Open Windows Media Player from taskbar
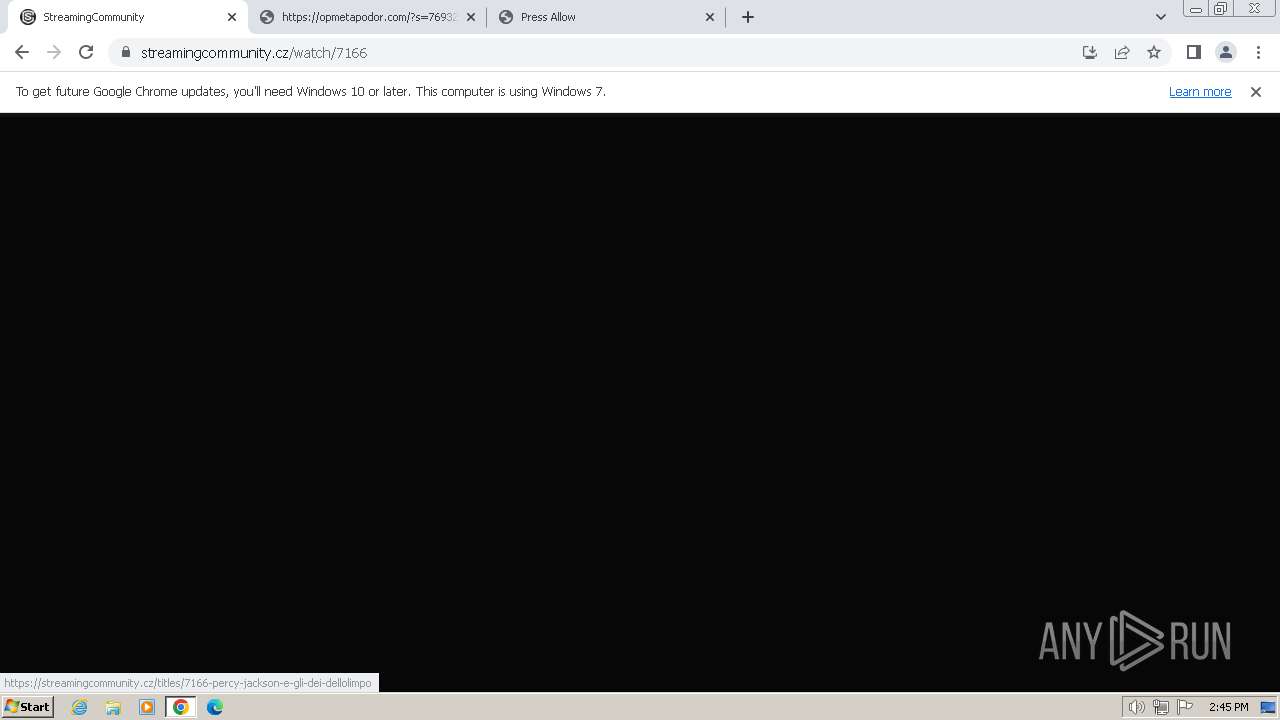Image resolution: width=1280 pixels, height=720 pixels. click(x=147, y=707)
